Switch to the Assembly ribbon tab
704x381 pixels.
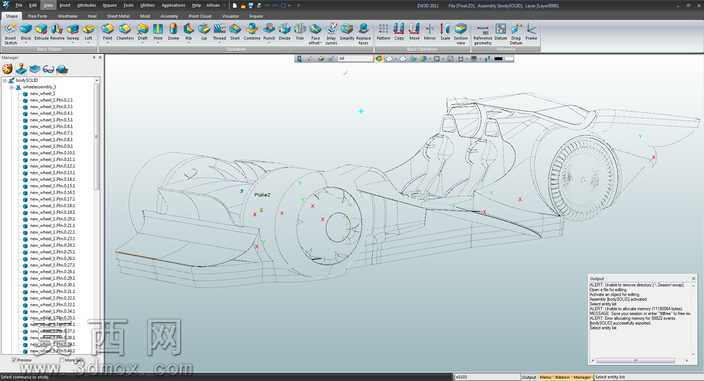(x=169, y=16)
